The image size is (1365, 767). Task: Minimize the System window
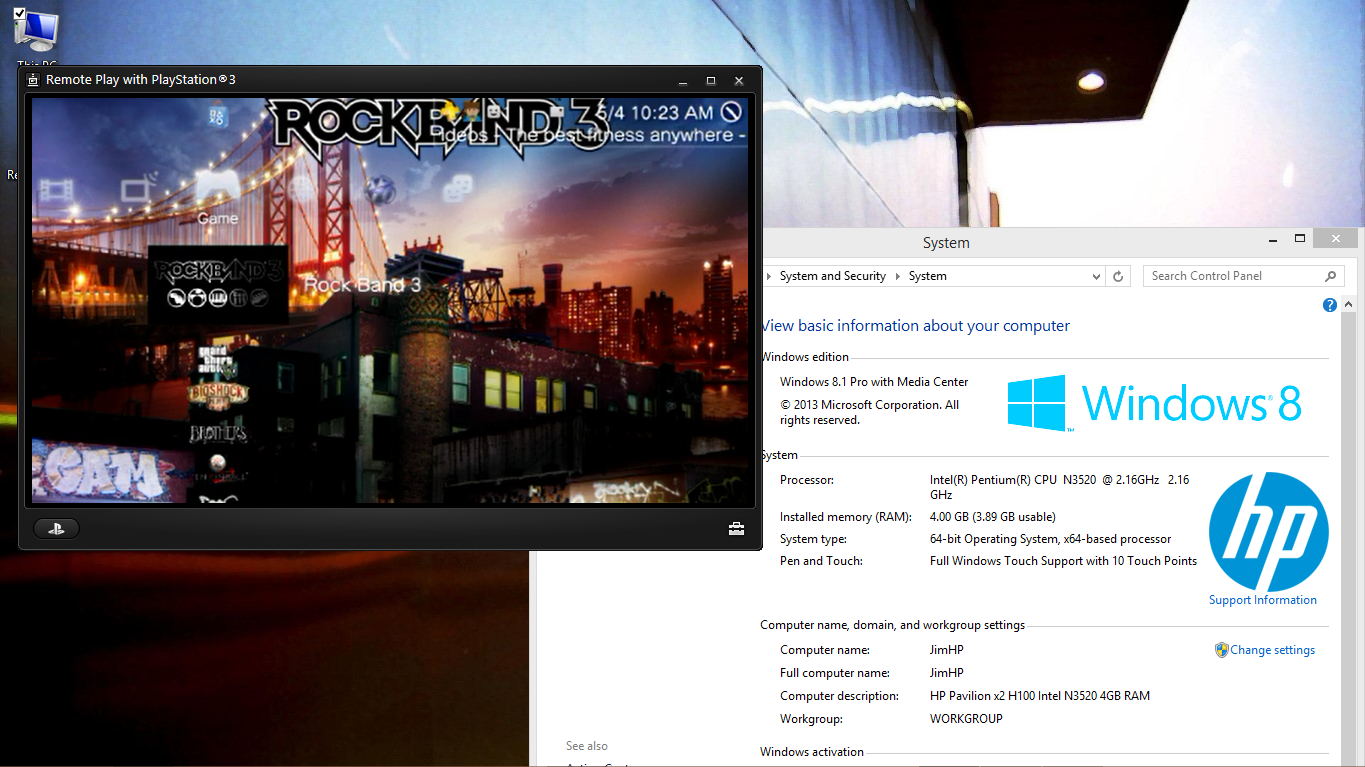click(1272, 240)
